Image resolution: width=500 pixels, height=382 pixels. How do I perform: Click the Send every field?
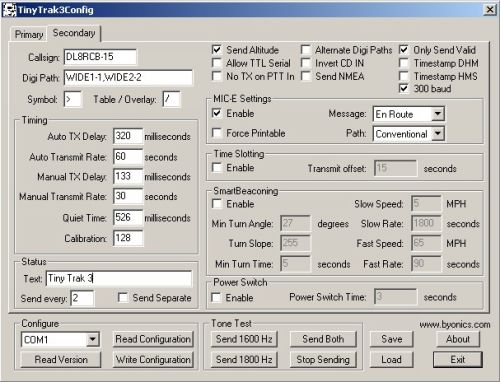click(82, 298)
